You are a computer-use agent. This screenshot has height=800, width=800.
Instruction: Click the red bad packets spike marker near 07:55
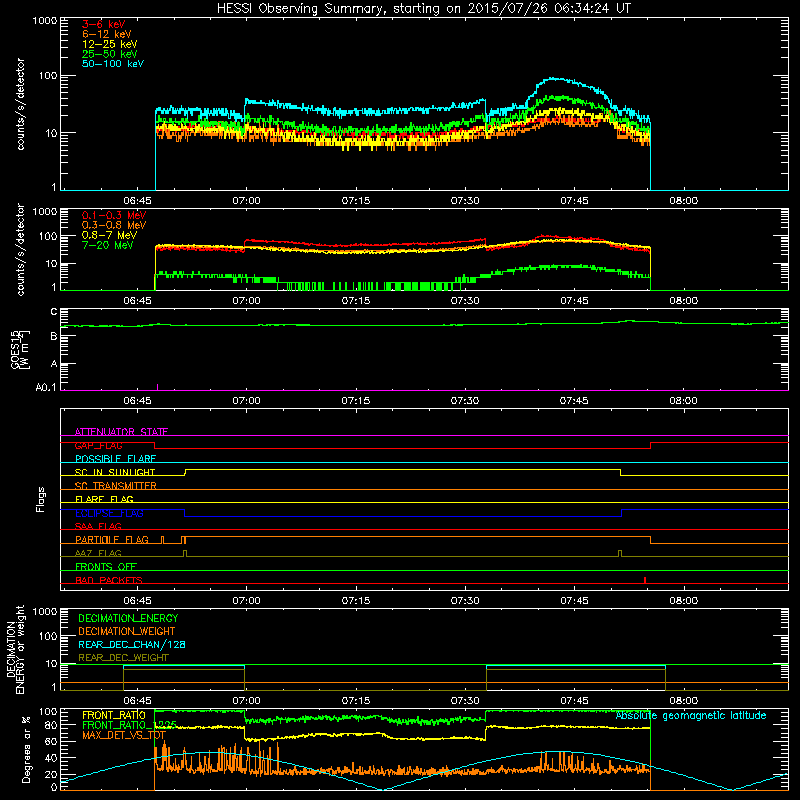pyautogui.click(x=645, y=580)
